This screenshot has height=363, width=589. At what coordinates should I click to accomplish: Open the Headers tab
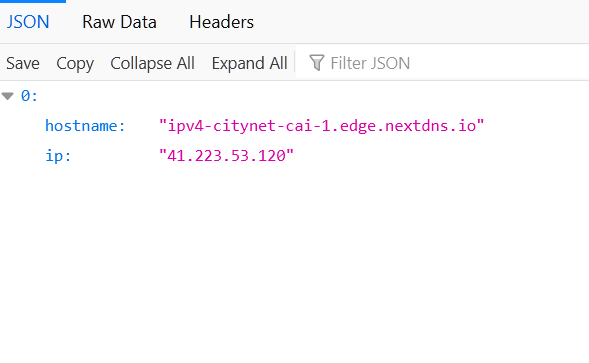coord(221,22)
